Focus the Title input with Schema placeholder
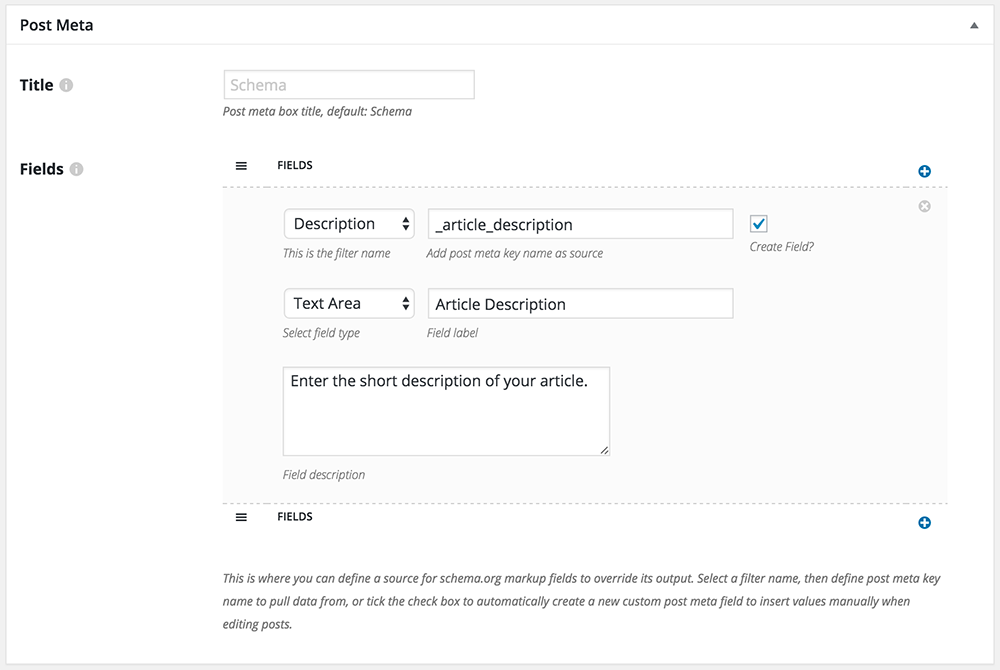The image size is (1000, 670). point(349,85)
